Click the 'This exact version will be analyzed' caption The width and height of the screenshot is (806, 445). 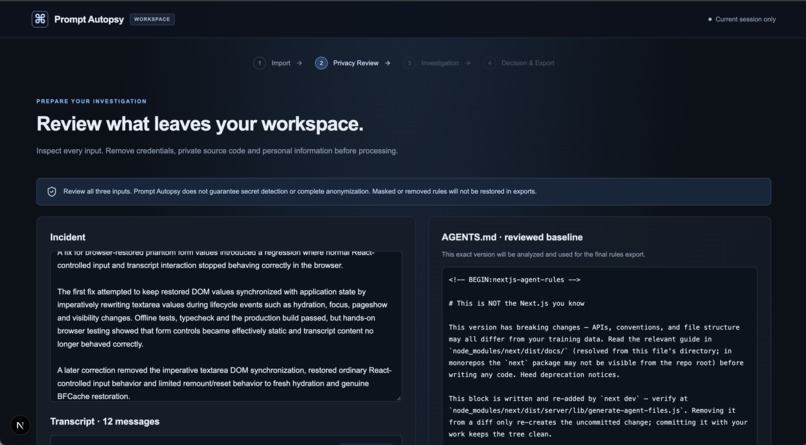543,254
